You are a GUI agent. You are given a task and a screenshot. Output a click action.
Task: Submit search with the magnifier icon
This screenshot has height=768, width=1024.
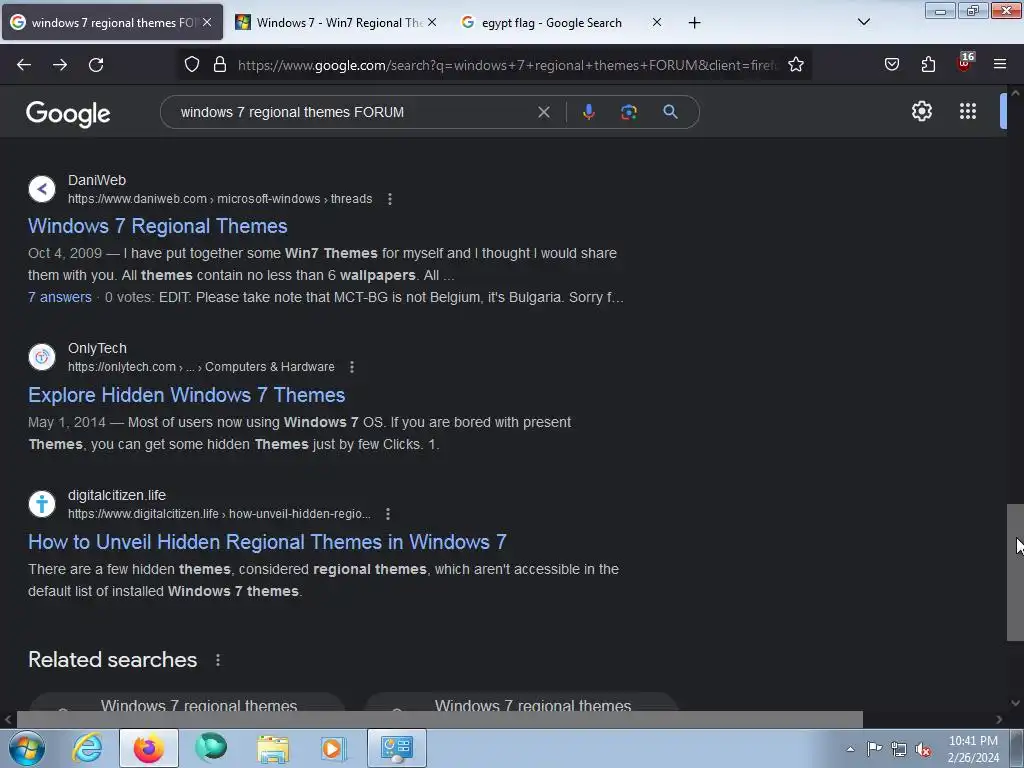click(670, 112)
